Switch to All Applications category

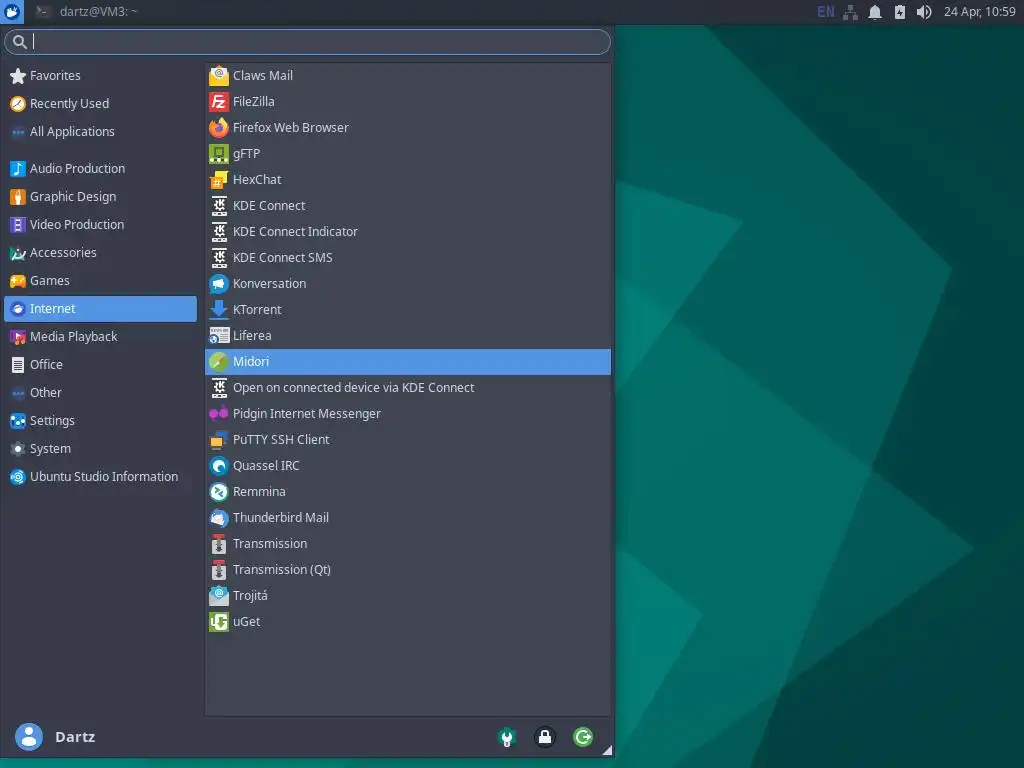[101, 132]
